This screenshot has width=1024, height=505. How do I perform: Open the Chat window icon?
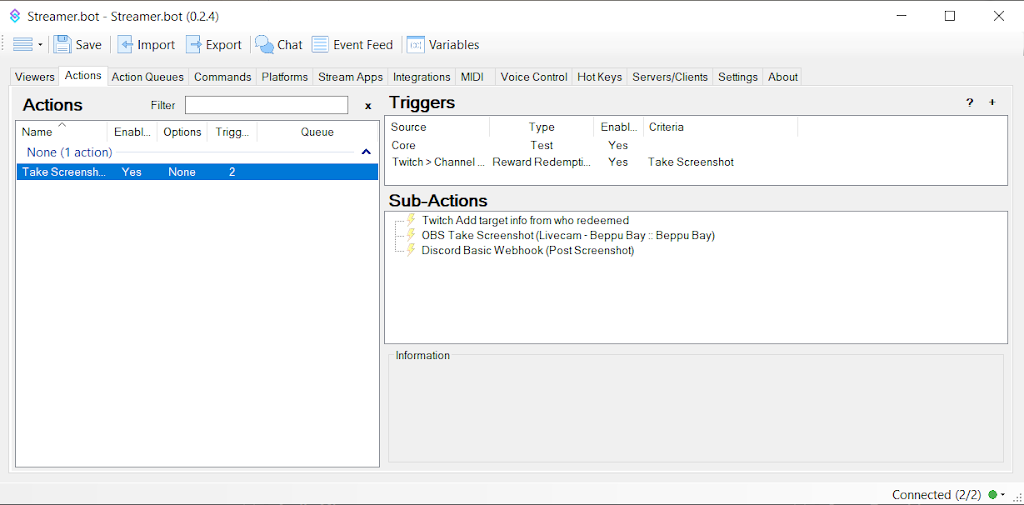click(265, 45)
